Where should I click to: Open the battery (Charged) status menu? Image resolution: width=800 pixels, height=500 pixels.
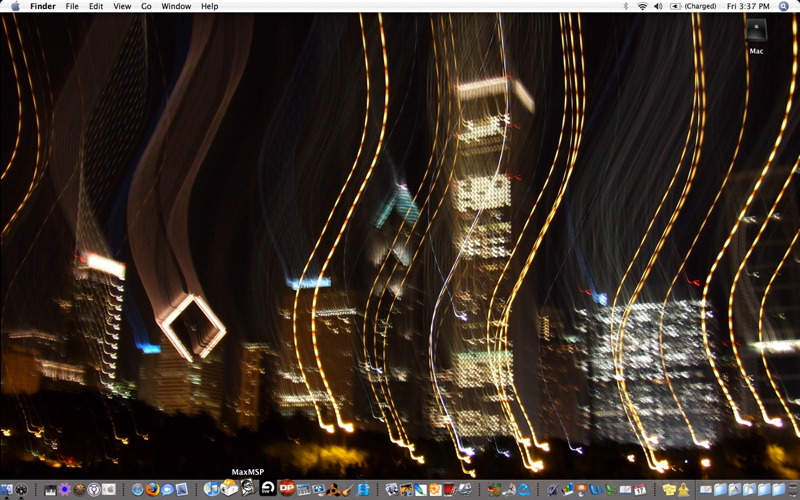point(693,6)
